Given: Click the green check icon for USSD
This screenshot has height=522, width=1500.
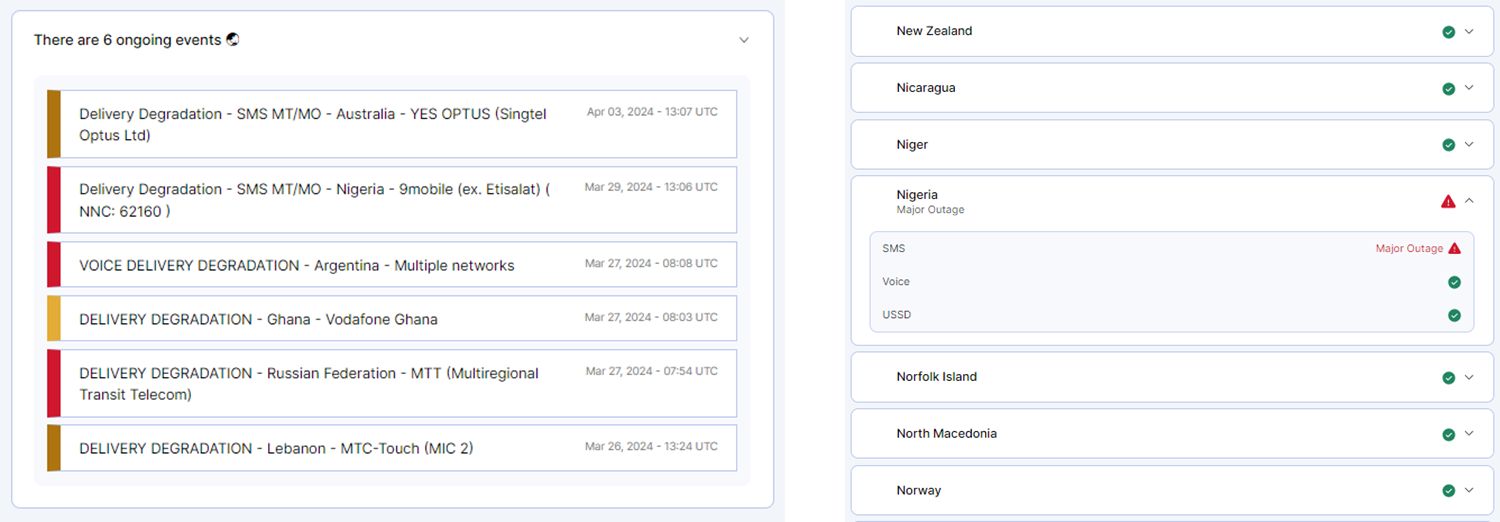Looking at the screenshot, I should click(1454, 315).
